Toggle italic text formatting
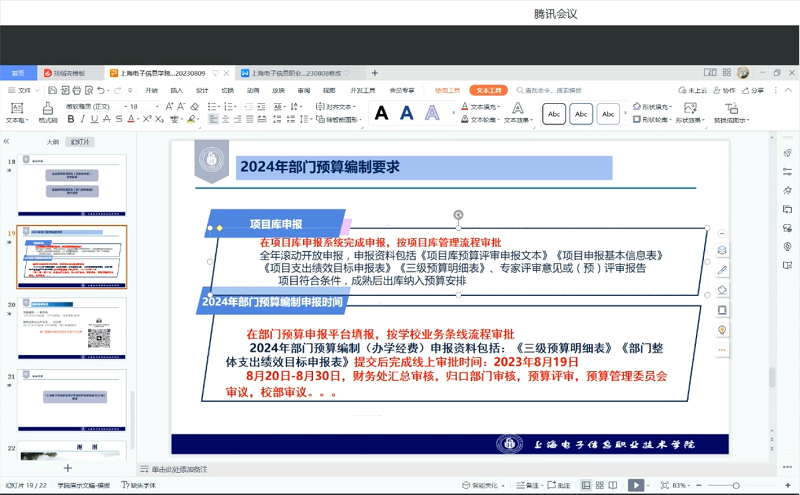The height and width of the screenshot is (495, 800). [x=82, y=120]
